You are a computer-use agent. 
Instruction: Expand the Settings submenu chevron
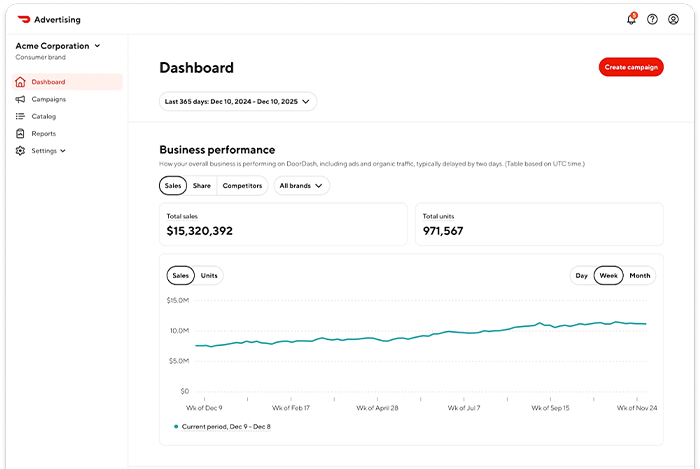pos(63,151)
